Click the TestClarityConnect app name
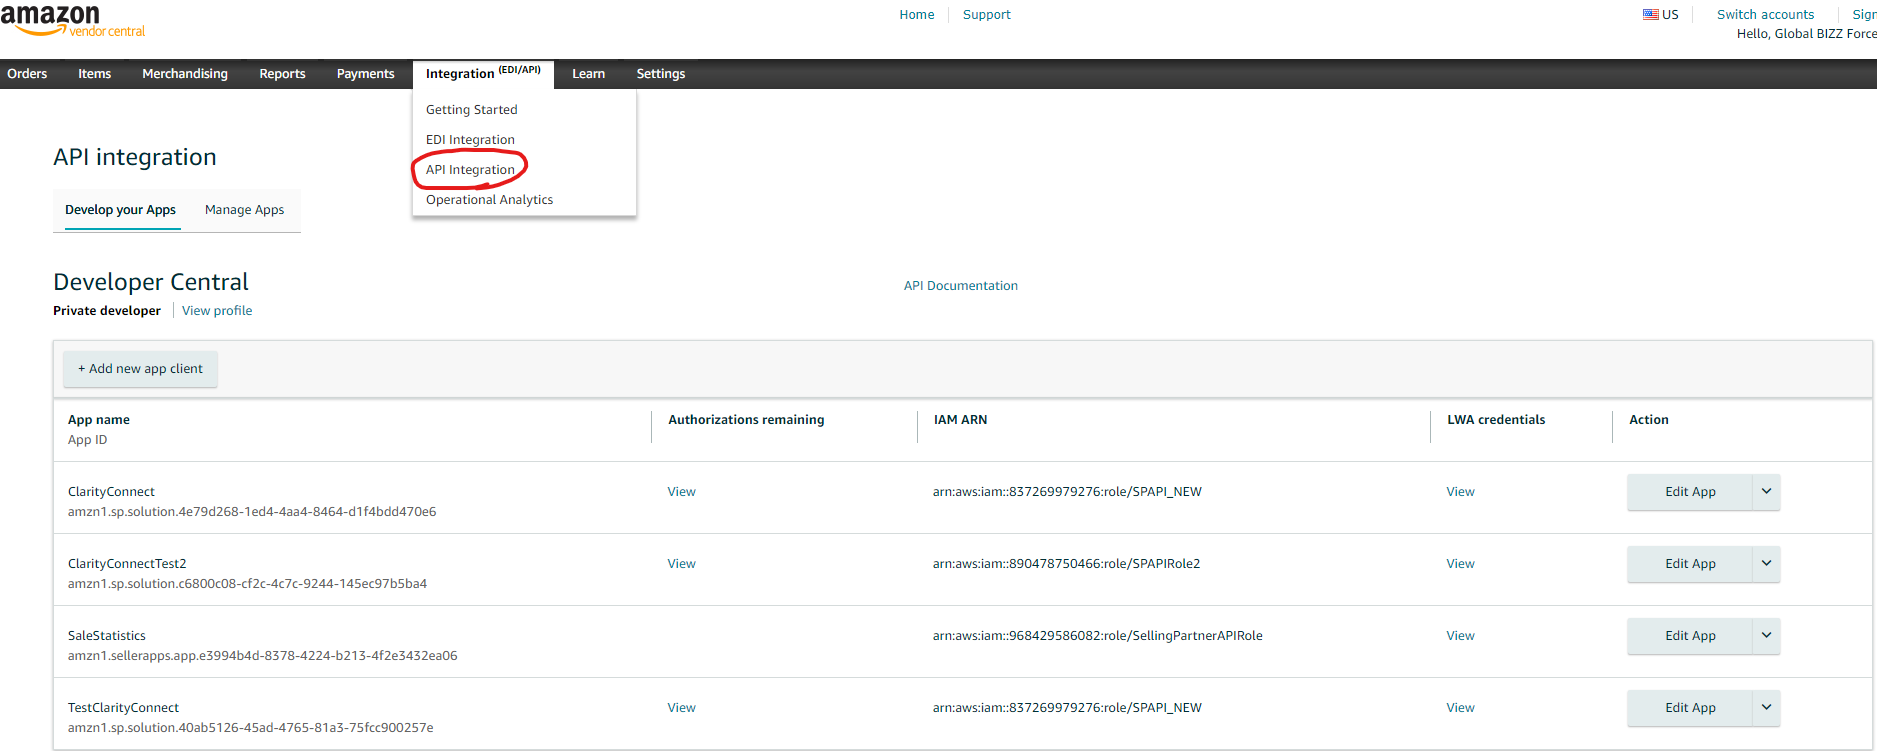 pos(123,708)
